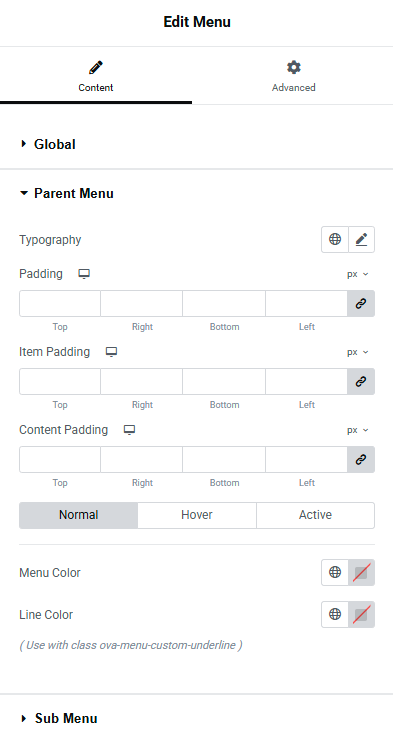Switch to the Content tab
The image size is (393, 742).
(x=96, y=76)
